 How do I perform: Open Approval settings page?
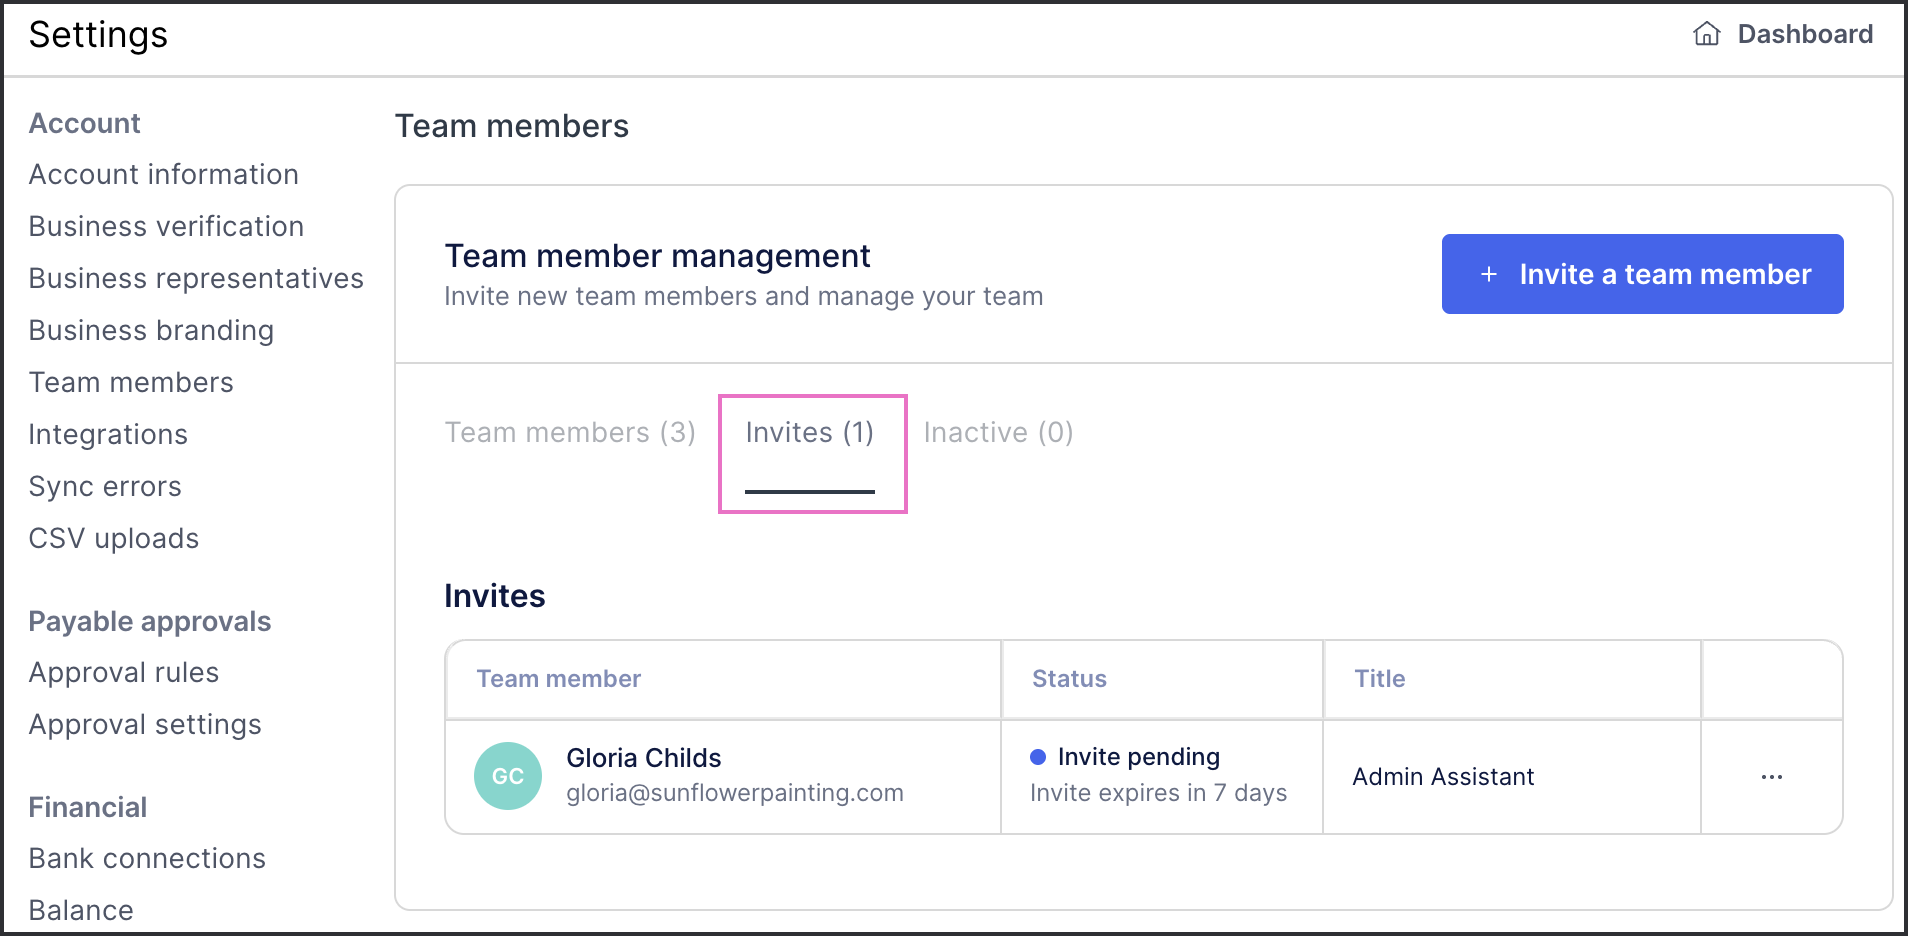[145, 724]
